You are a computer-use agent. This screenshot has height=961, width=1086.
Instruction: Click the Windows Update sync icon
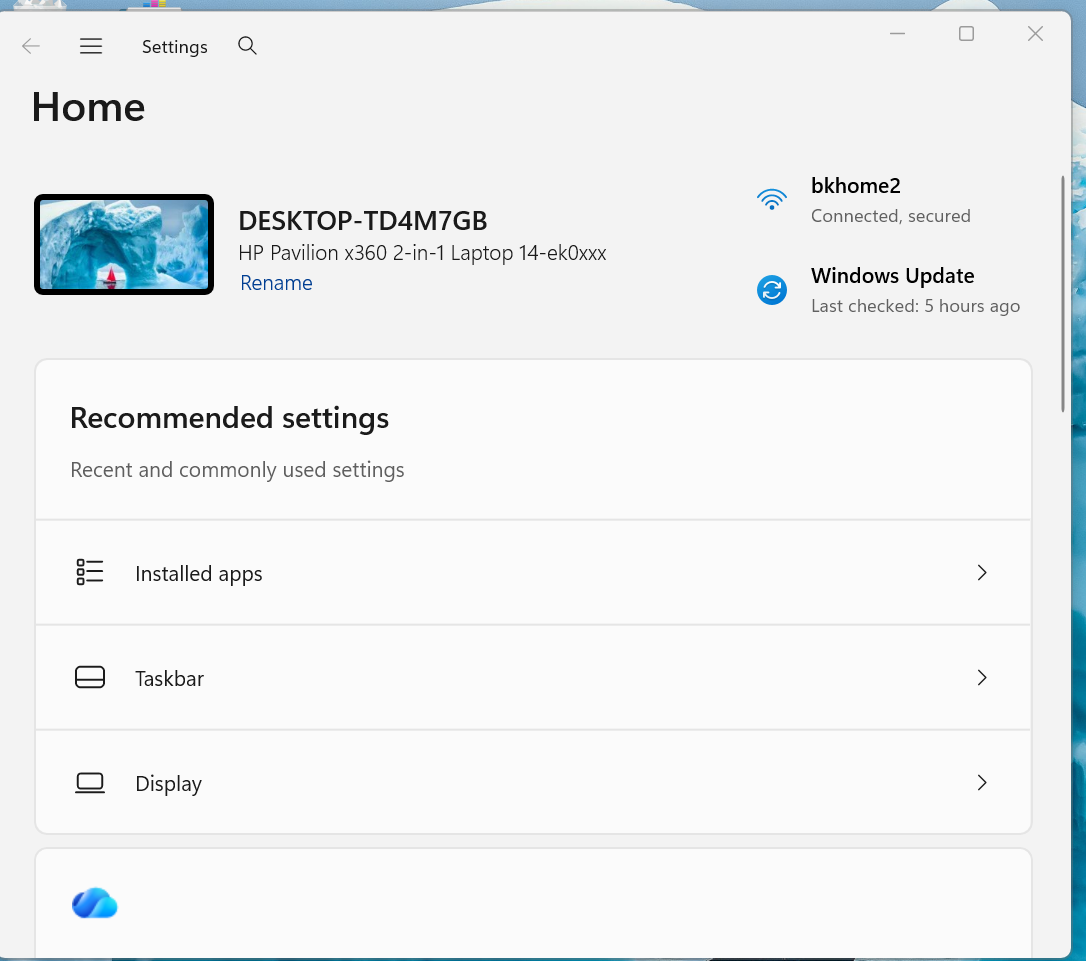tap(772, 289)
